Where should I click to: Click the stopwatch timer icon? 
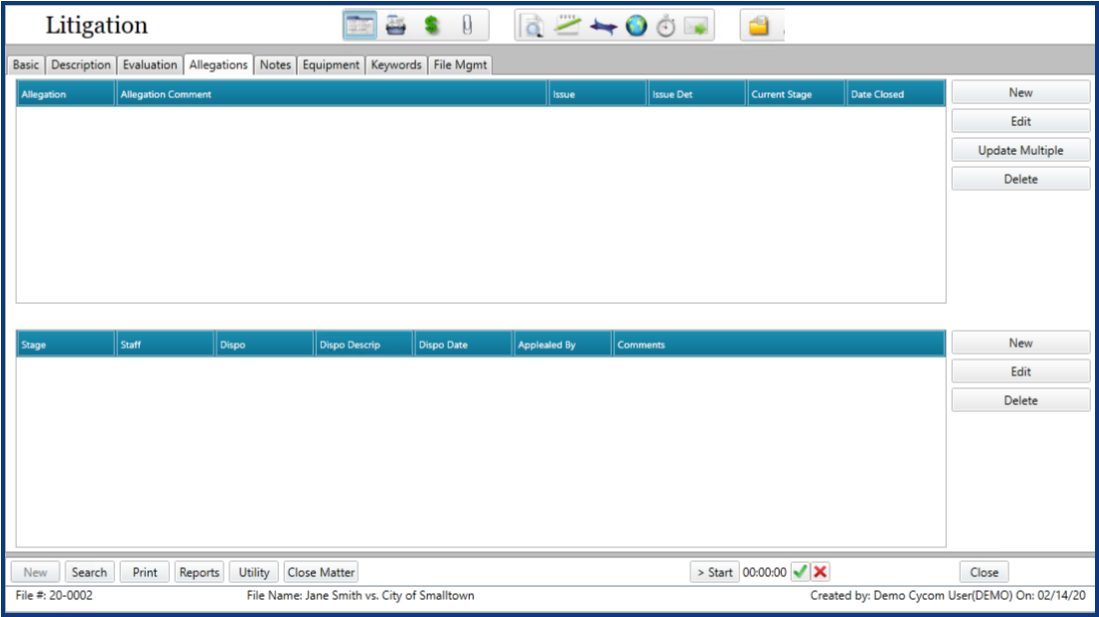click(x=666, y=27)
